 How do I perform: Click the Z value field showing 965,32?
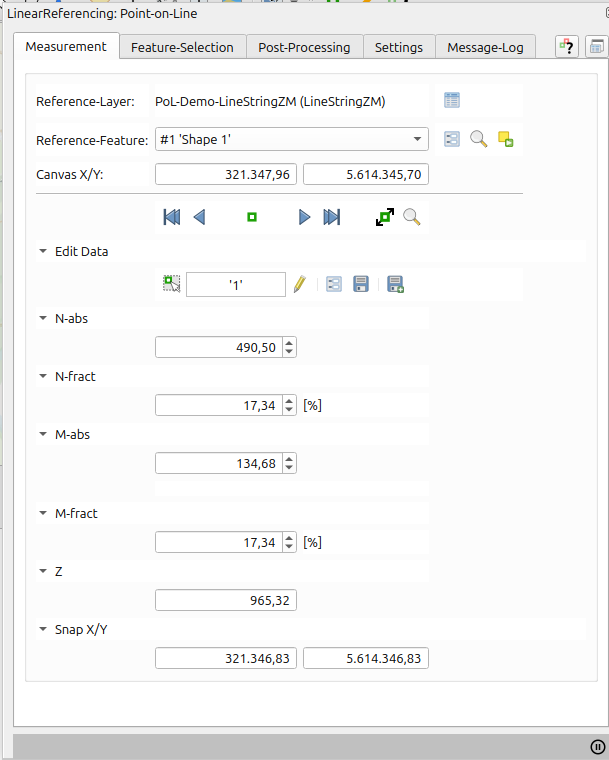pos(226,600)
